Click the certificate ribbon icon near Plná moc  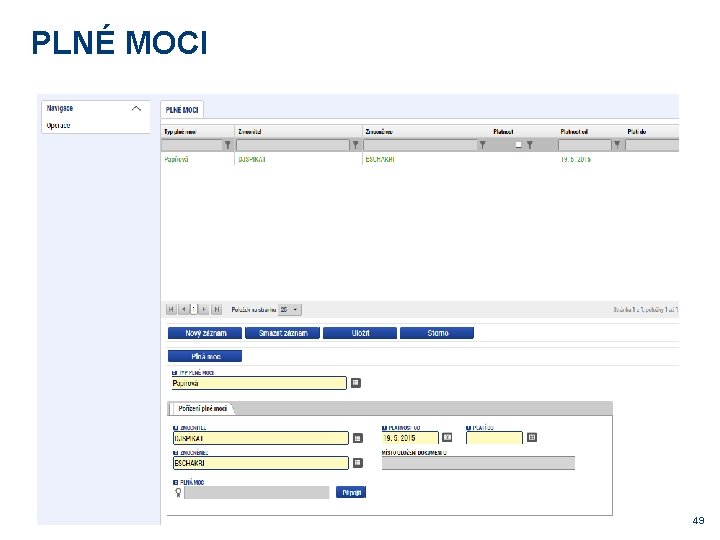[178, 493]
